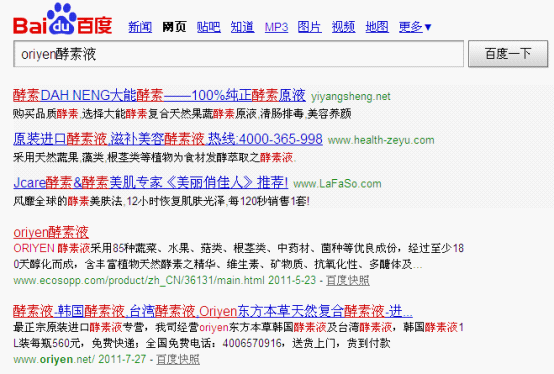The image size is (554, 374).
Task: Expand the 更多 dropdown menu
Action: coord(415,27)
